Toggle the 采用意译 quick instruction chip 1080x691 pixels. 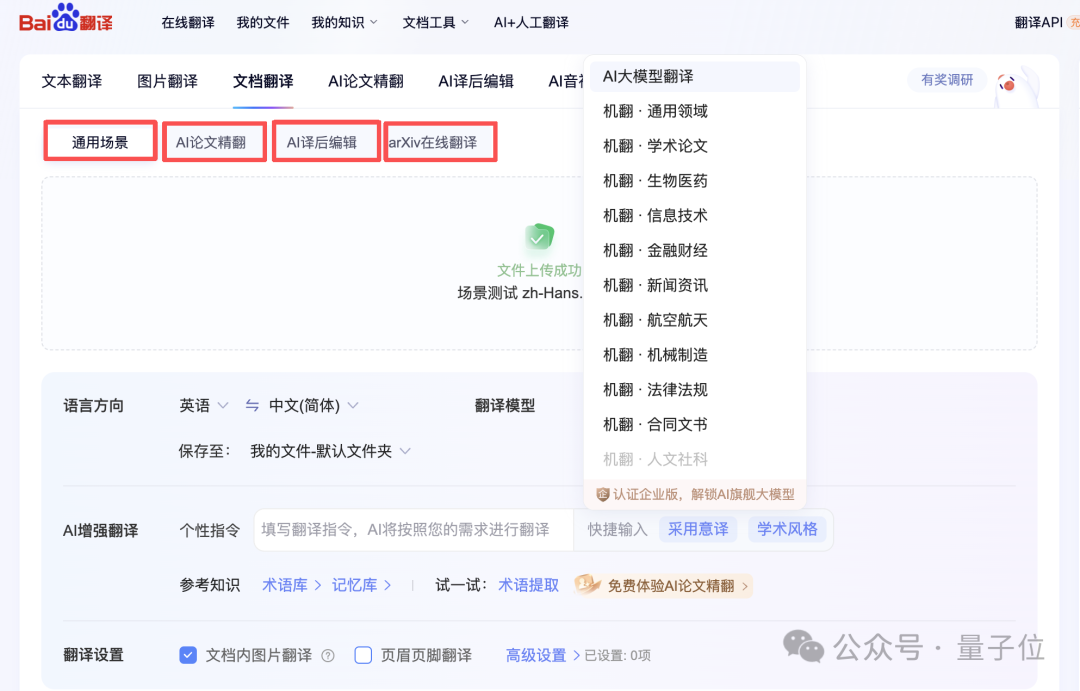(x=698, y=529)
